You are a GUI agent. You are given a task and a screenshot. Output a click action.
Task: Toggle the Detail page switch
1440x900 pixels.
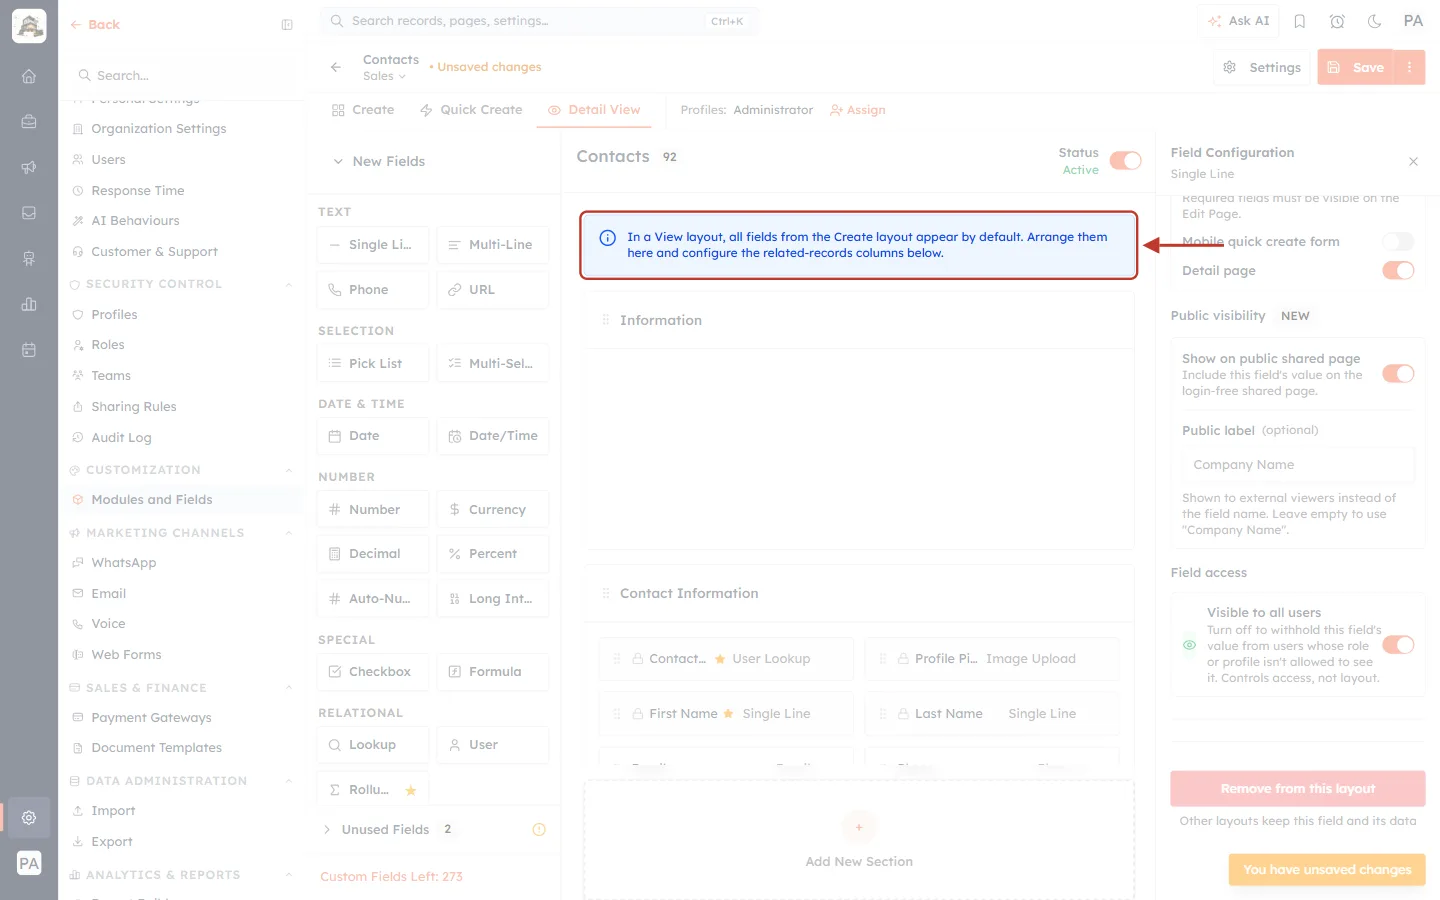(x=1398, y=270)
